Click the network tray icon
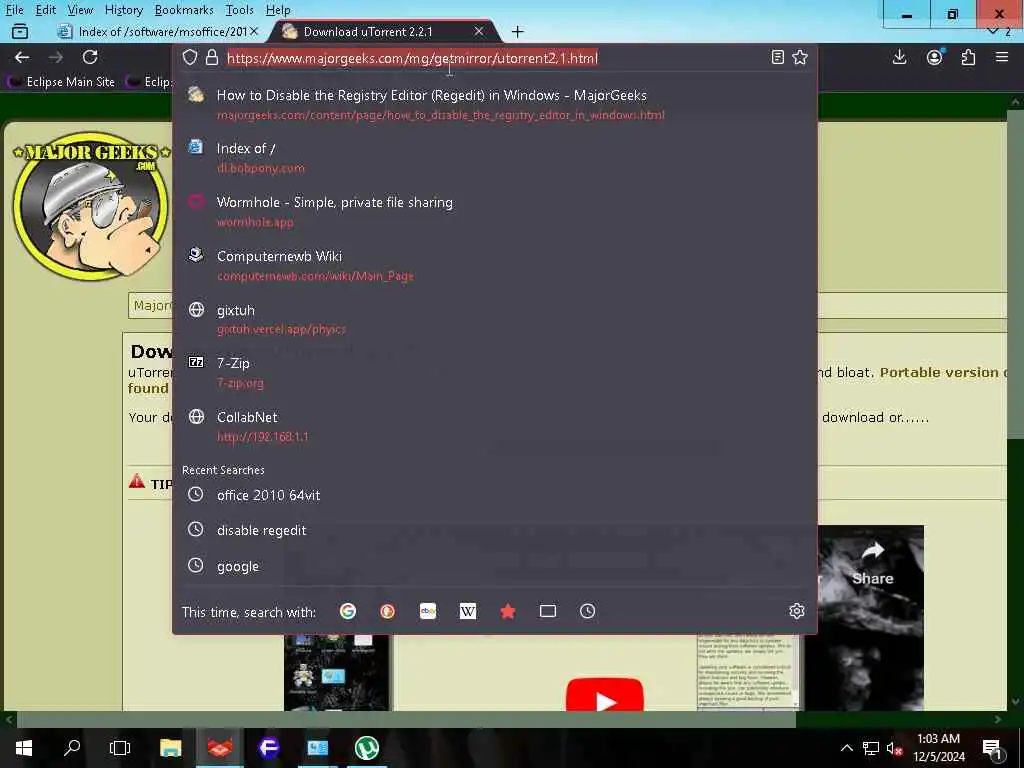Screen dimensions: 1024x768 pyautogui.click(x=871, y=748)
